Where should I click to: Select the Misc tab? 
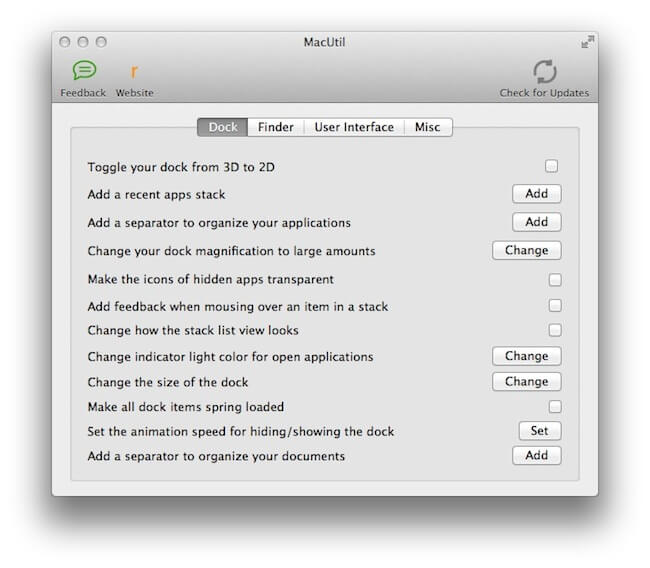click(x=428, y=127)
